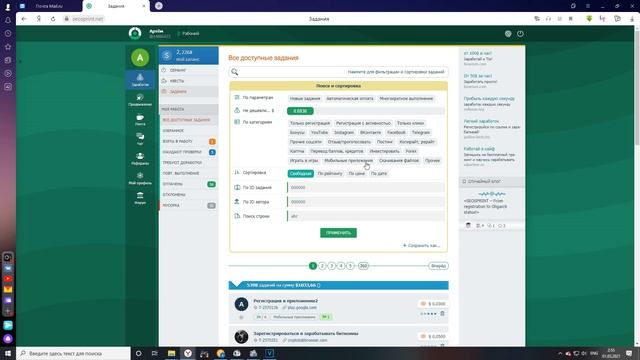Screen dimensions: 640x360
Task: Click the Yandex browser taskbar icon
Action: tap(188, 353)
